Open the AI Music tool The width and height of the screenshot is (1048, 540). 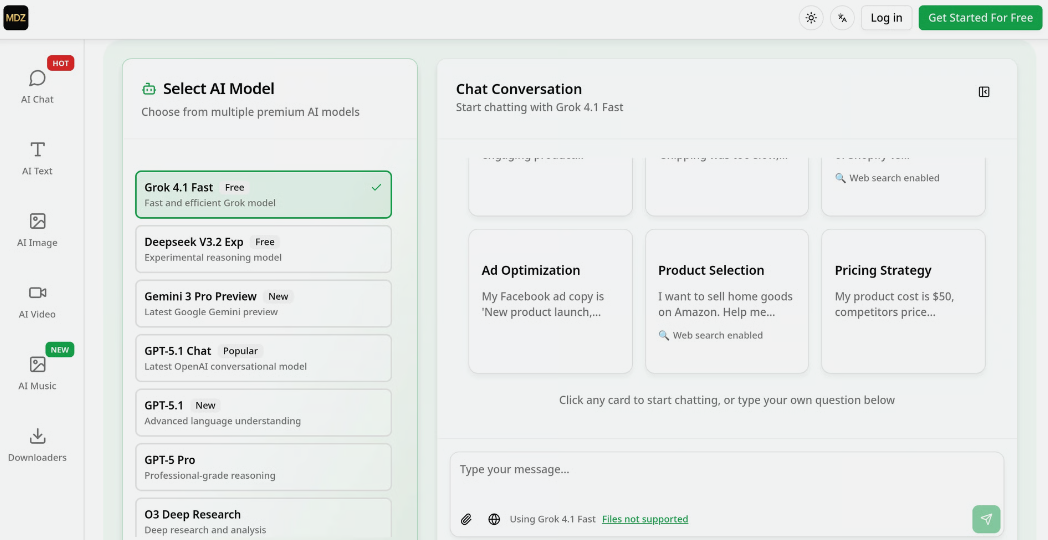(37, 372)
